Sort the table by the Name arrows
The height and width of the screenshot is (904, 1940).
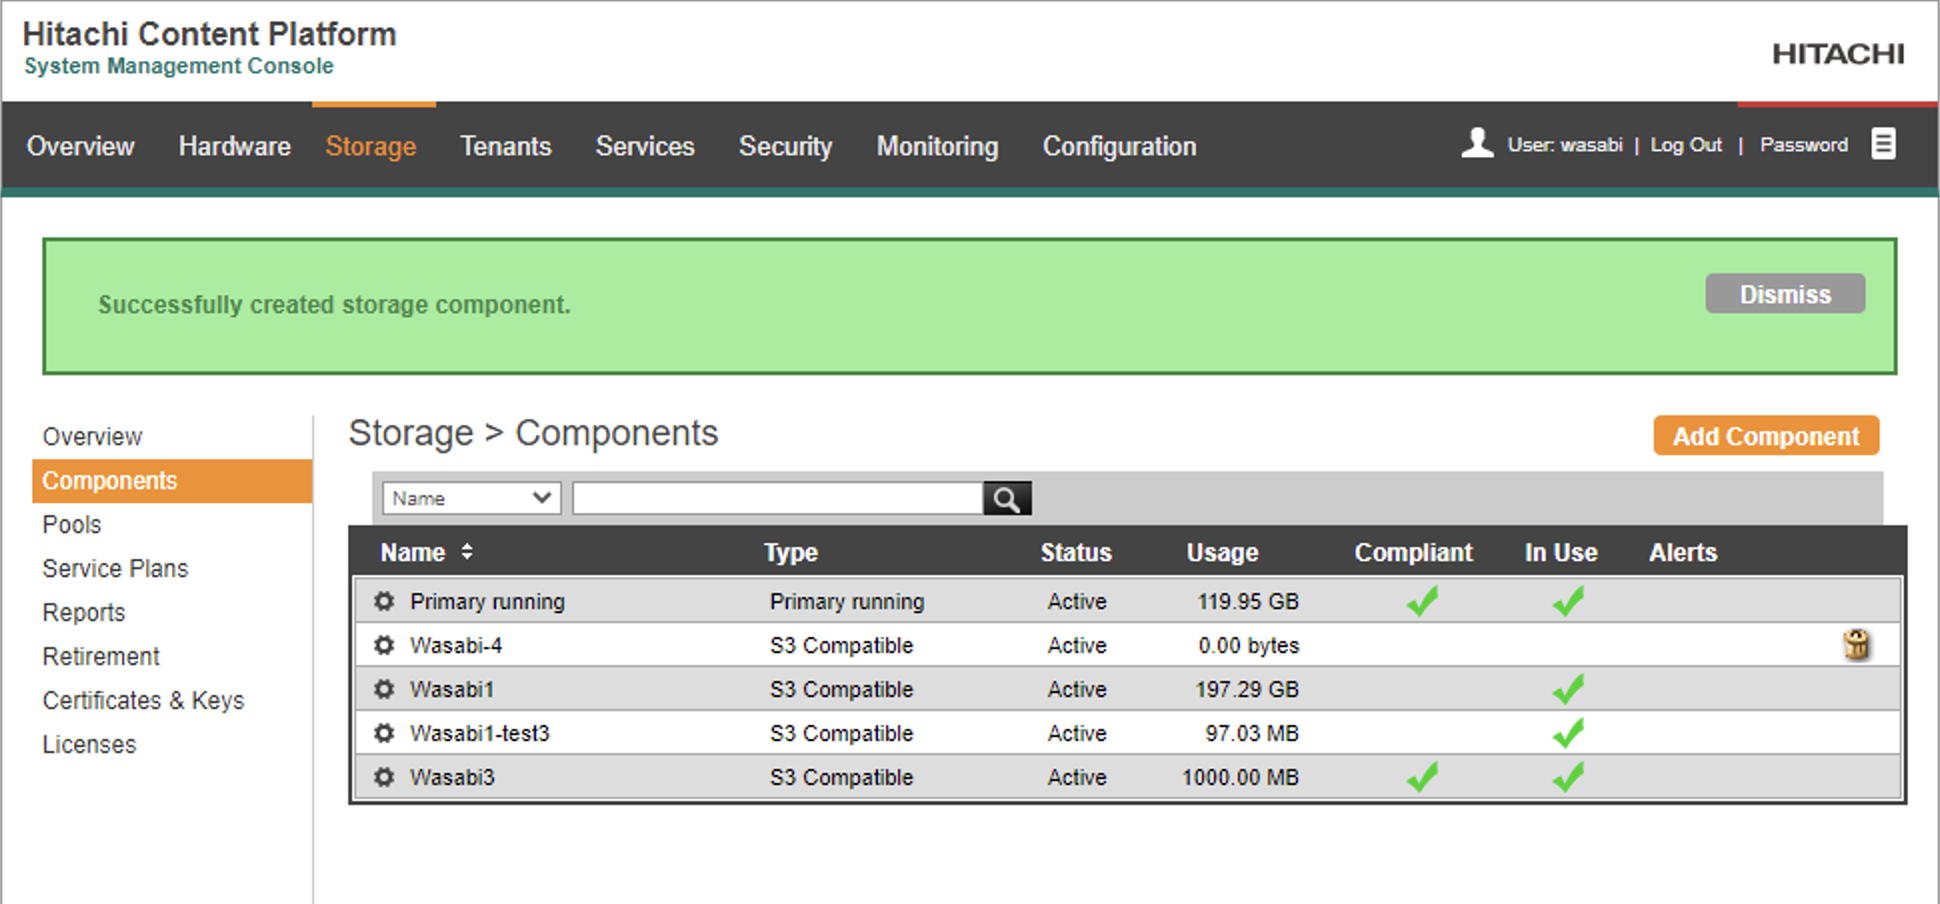point(467,552)
